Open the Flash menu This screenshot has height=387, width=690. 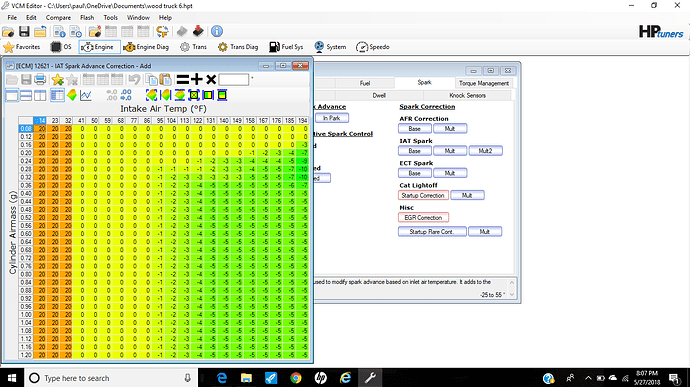click(x=87, y=18)
